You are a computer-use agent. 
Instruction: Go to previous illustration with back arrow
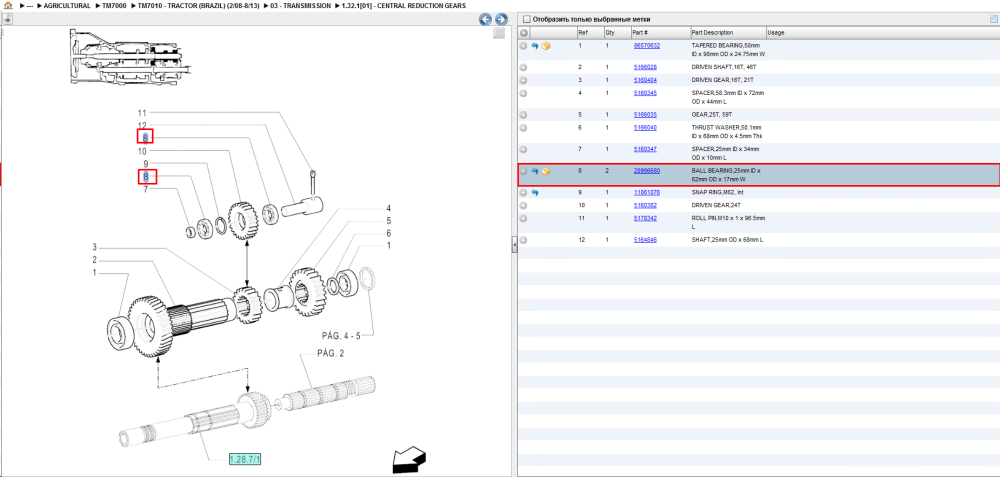tap(485, 19)
